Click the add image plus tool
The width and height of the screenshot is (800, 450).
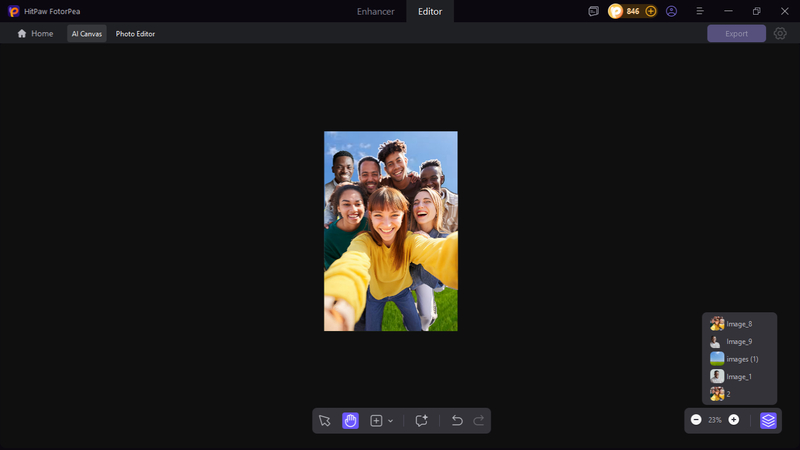coord(376,420)
